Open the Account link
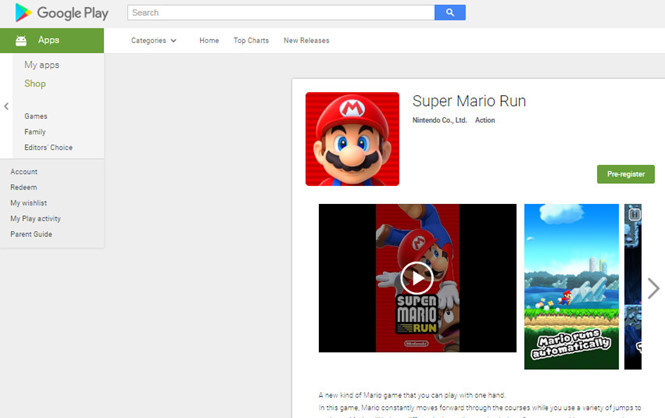Screen dimensions: 665x418 pyautogui.click(x=24, y=172)
